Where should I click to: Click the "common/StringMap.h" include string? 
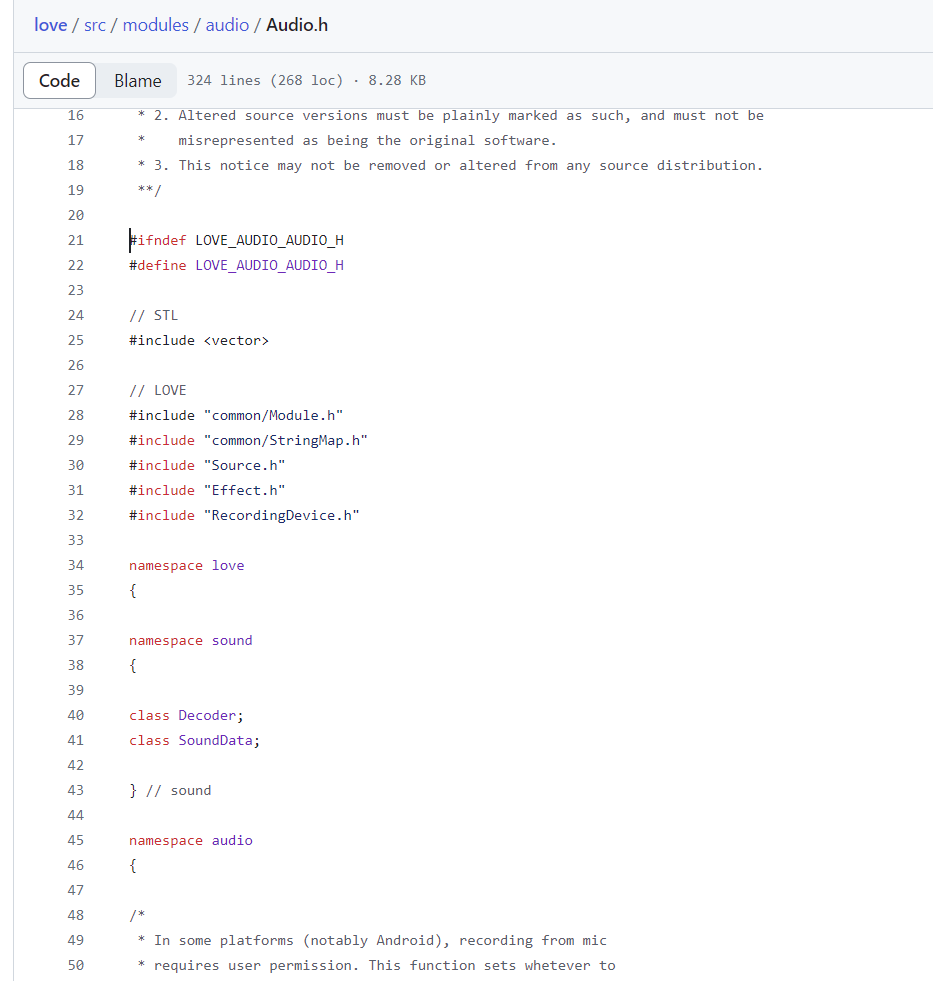click(286, 440)
